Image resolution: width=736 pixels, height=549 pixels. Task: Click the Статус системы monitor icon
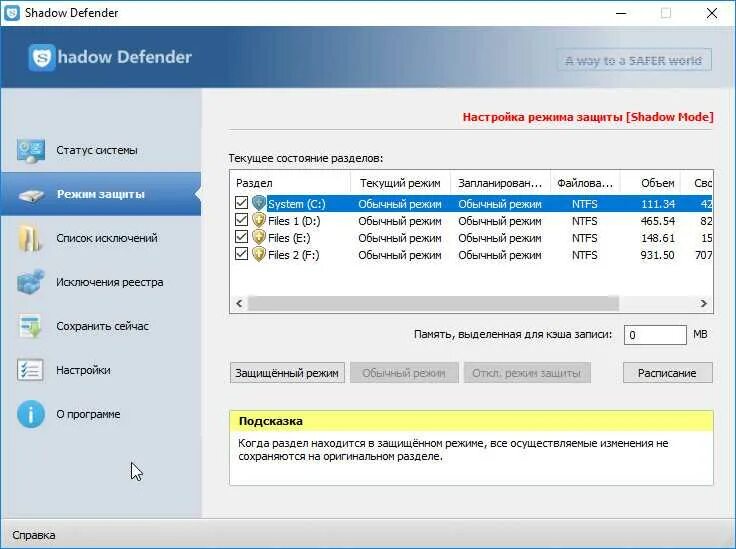[x=31, y=151]
